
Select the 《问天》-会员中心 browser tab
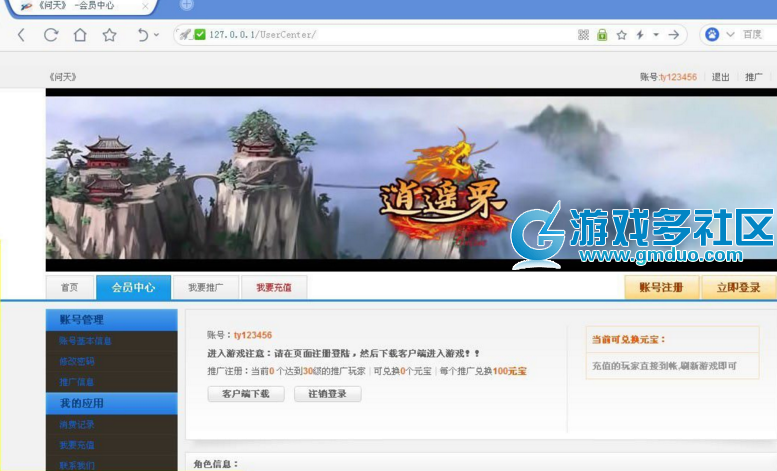(x=83, y=6)
